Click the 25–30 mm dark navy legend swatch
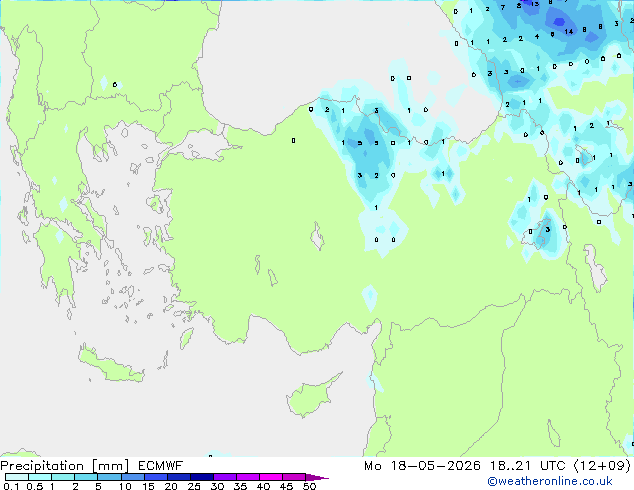Screen dimensions: 634x490 pos(201,477)
